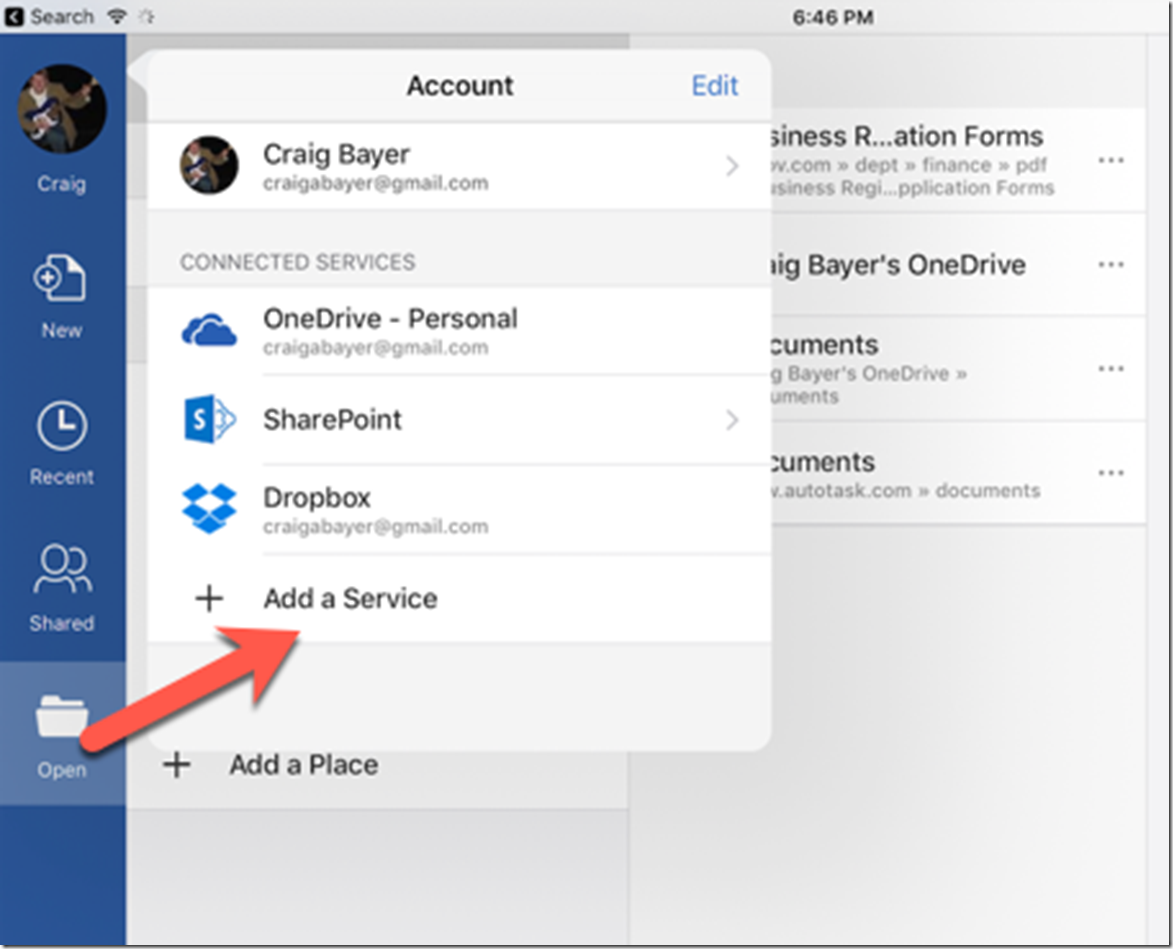This screenshot has width=1173, height=949.
Task: Open more options for autotask.com documents
Action: coord(1111,473)
